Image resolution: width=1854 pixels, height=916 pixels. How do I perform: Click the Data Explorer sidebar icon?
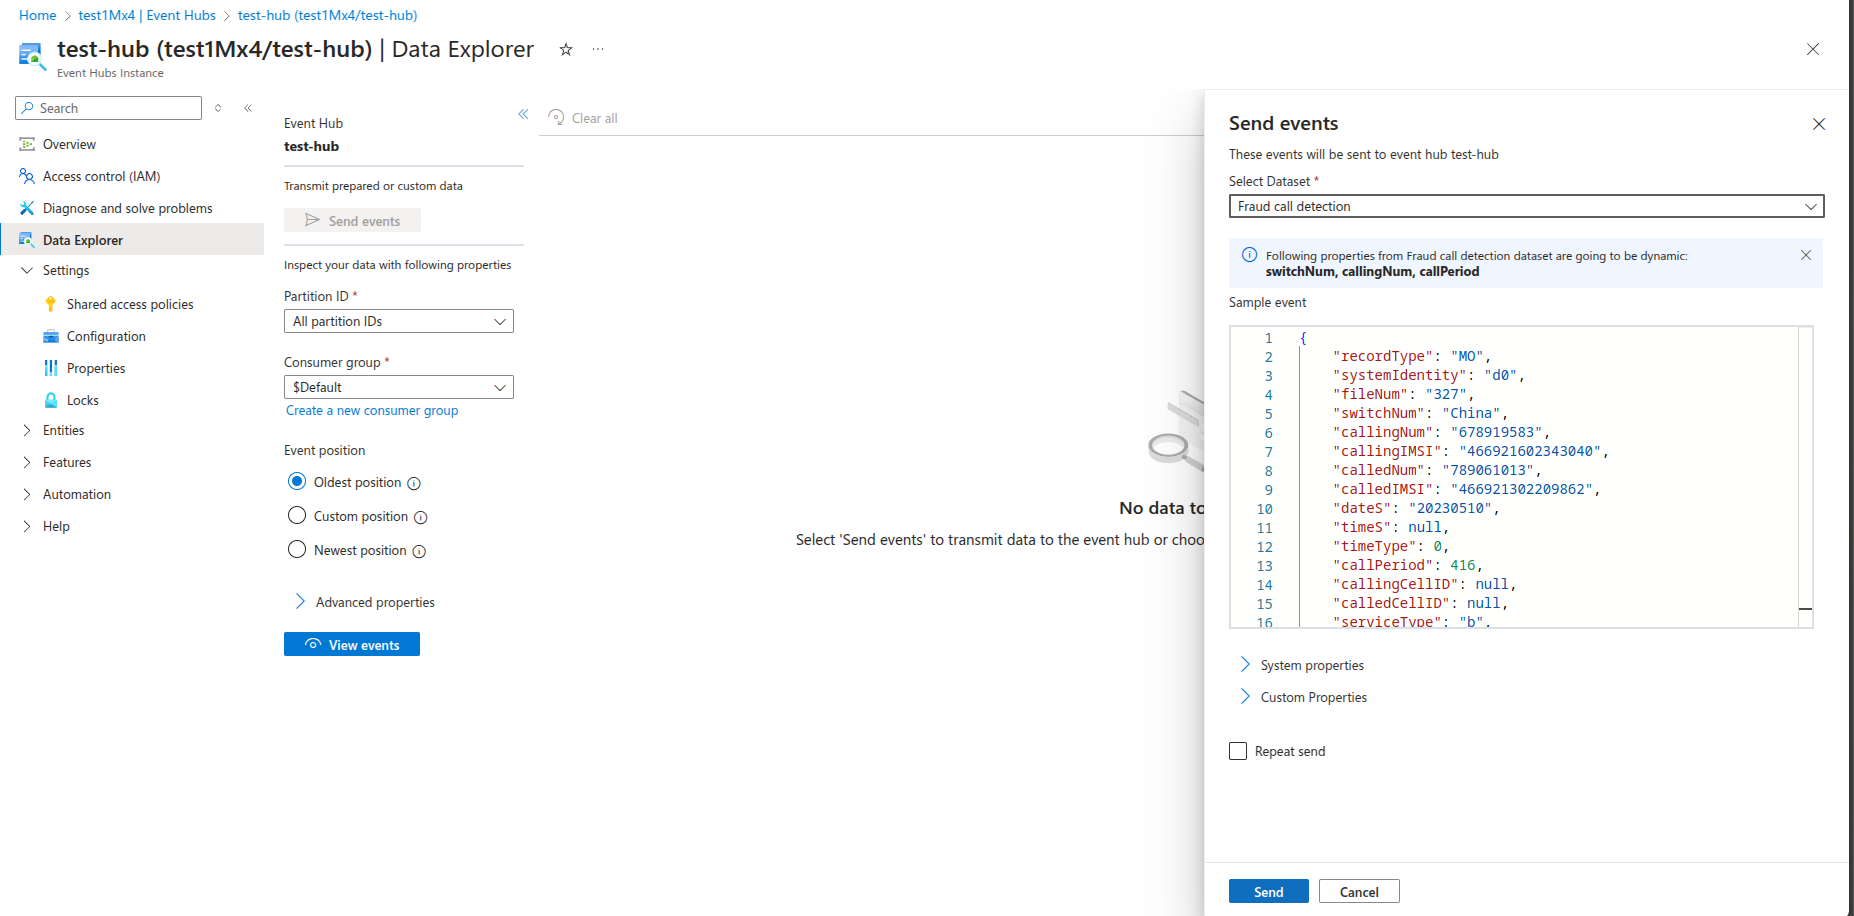pyautogui.click(x=27, y=240)
